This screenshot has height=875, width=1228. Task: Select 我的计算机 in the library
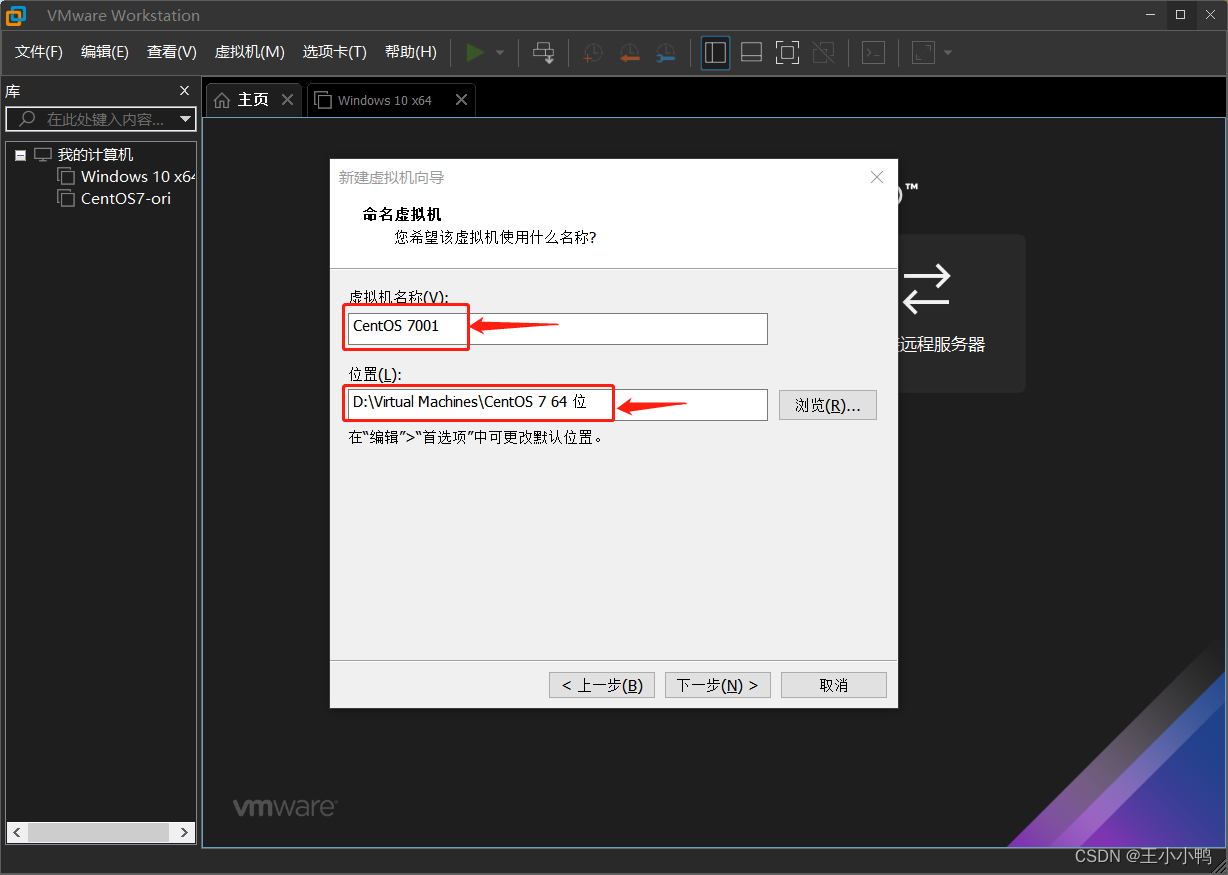pos(95,155)
